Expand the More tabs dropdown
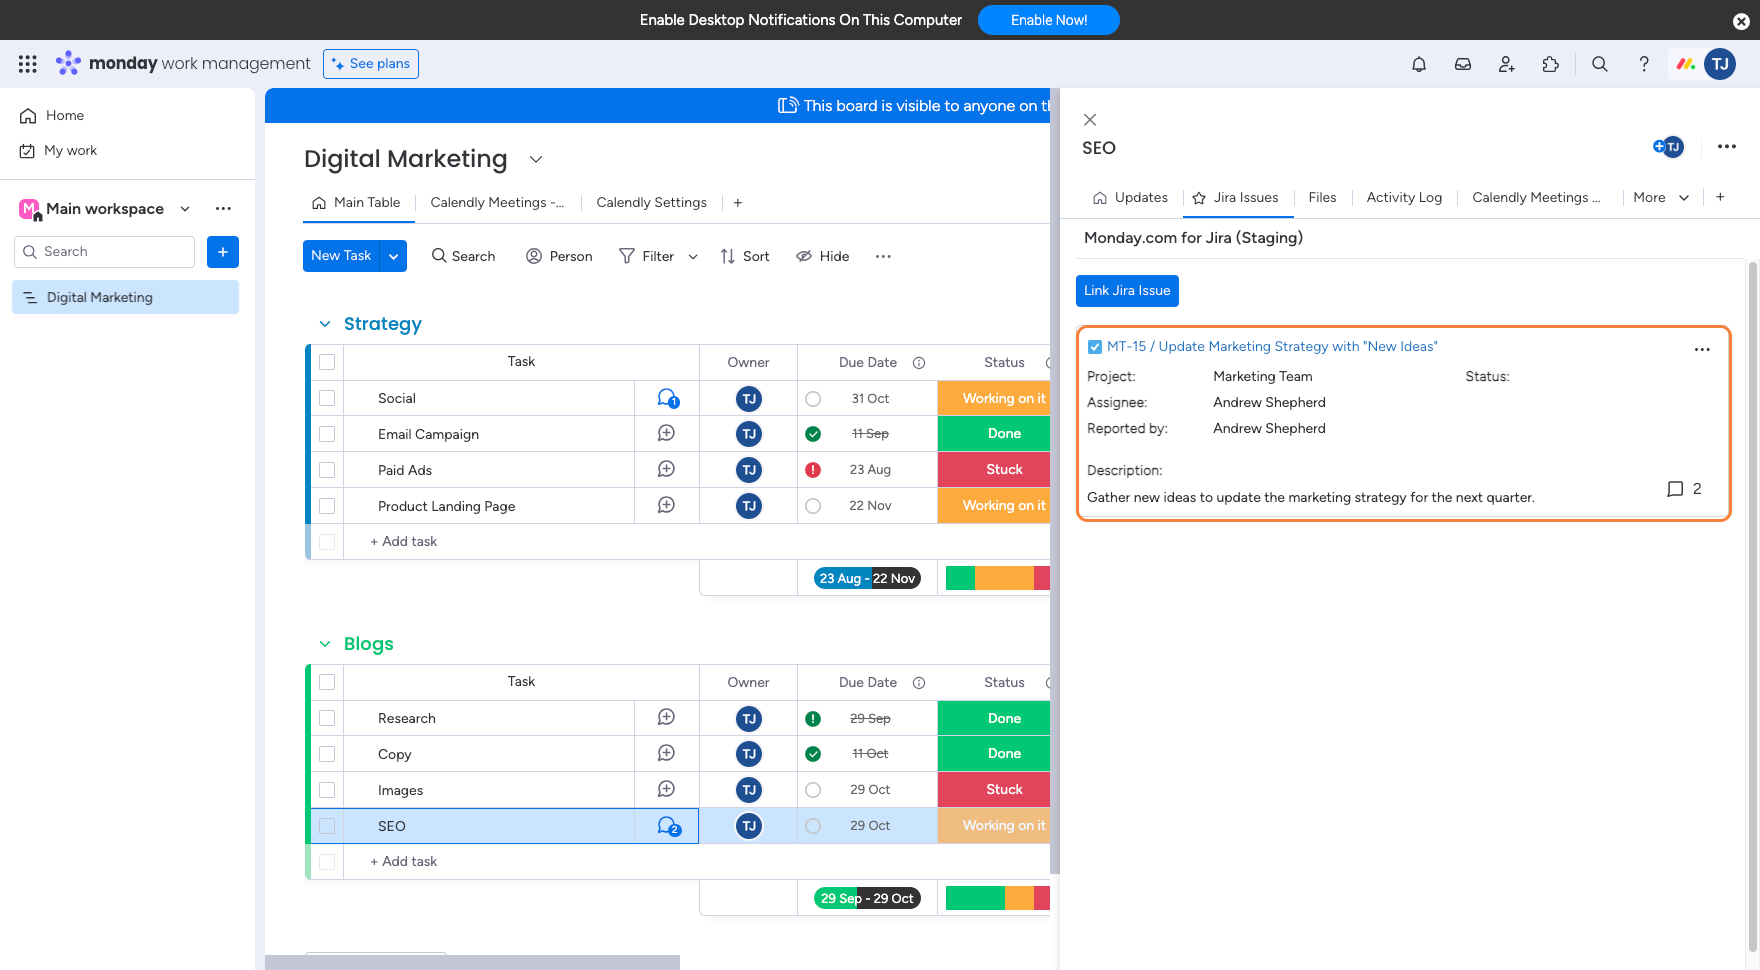 [x=1661, y=198]
